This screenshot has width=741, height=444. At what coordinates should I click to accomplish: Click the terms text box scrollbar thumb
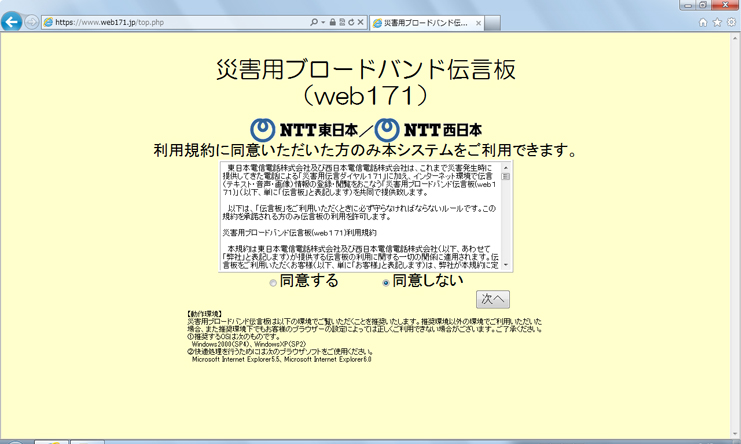click(x=506, y=176)
